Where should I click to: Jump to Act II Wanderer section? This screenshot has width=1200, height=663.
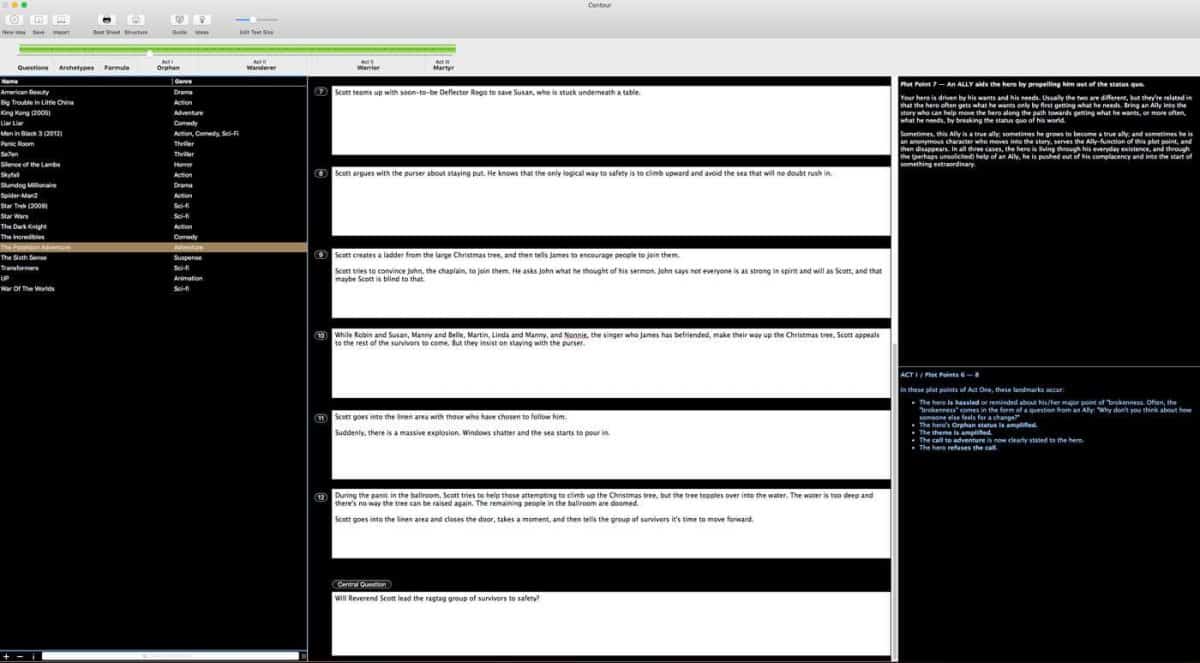261,65
